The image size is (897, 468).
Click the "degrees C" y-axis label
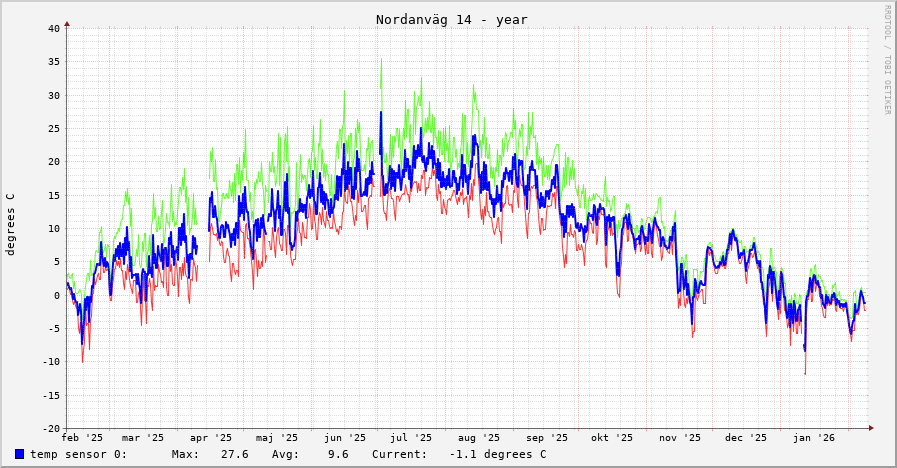(x=11, y=224)
